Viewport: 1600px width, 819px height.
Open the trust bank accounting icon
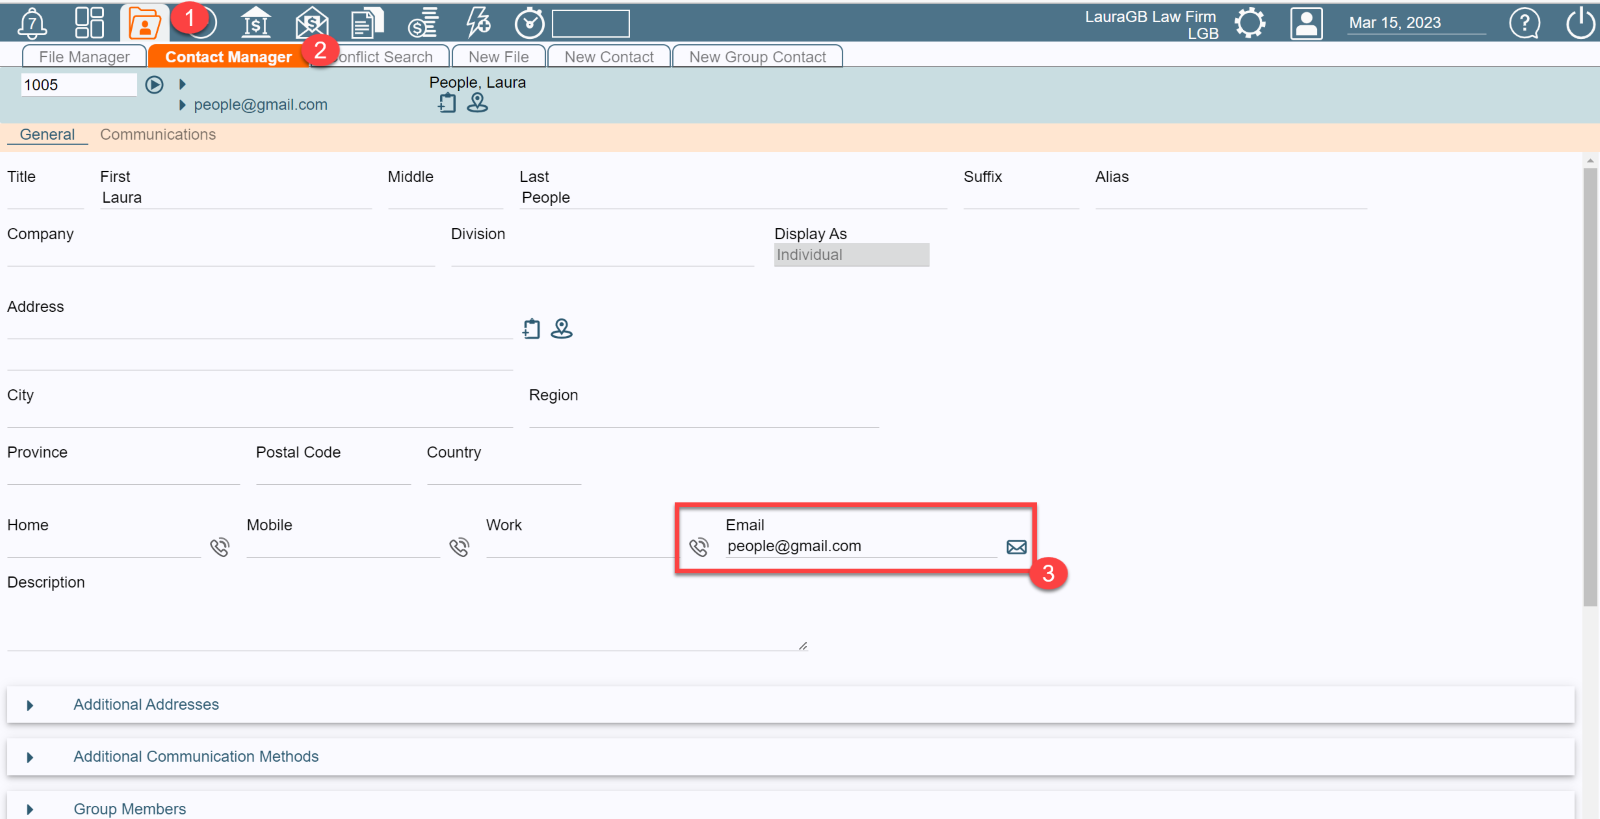coord(256,22)
